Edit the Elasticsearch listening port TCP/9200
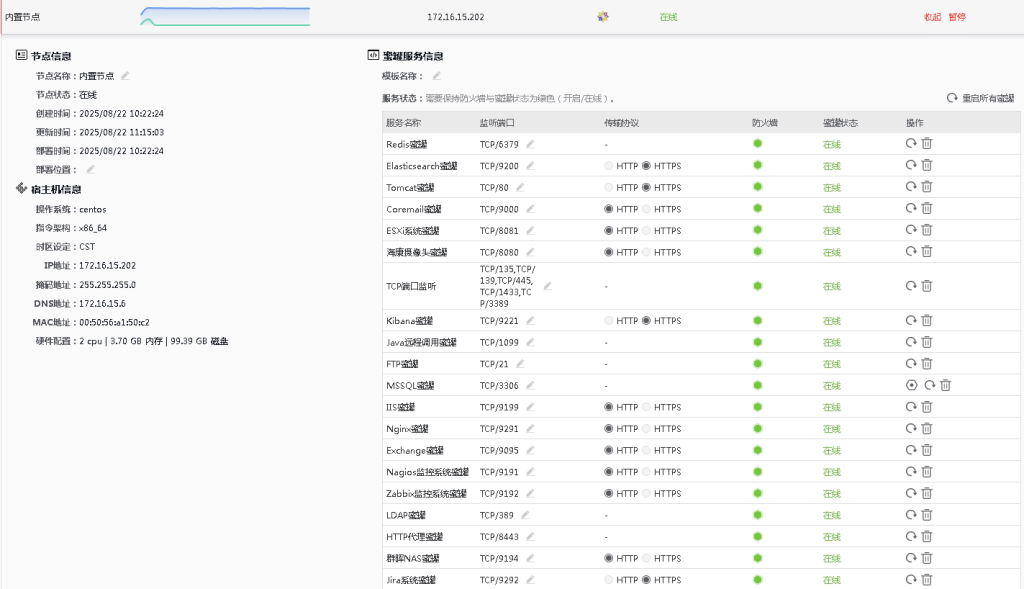This screenshot has height=589, width=1024. click(531, 166)
